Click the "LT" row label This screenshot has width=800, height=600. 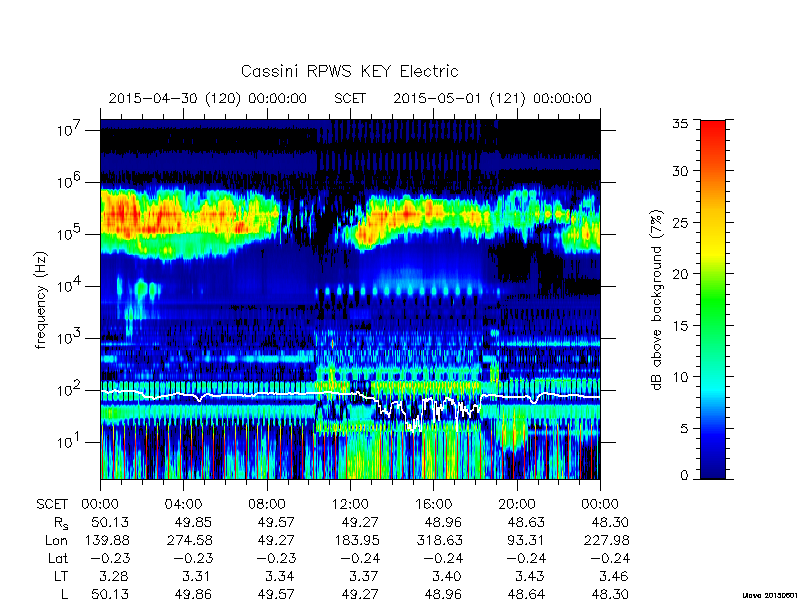pyautogui.click(x=61, y=576)
